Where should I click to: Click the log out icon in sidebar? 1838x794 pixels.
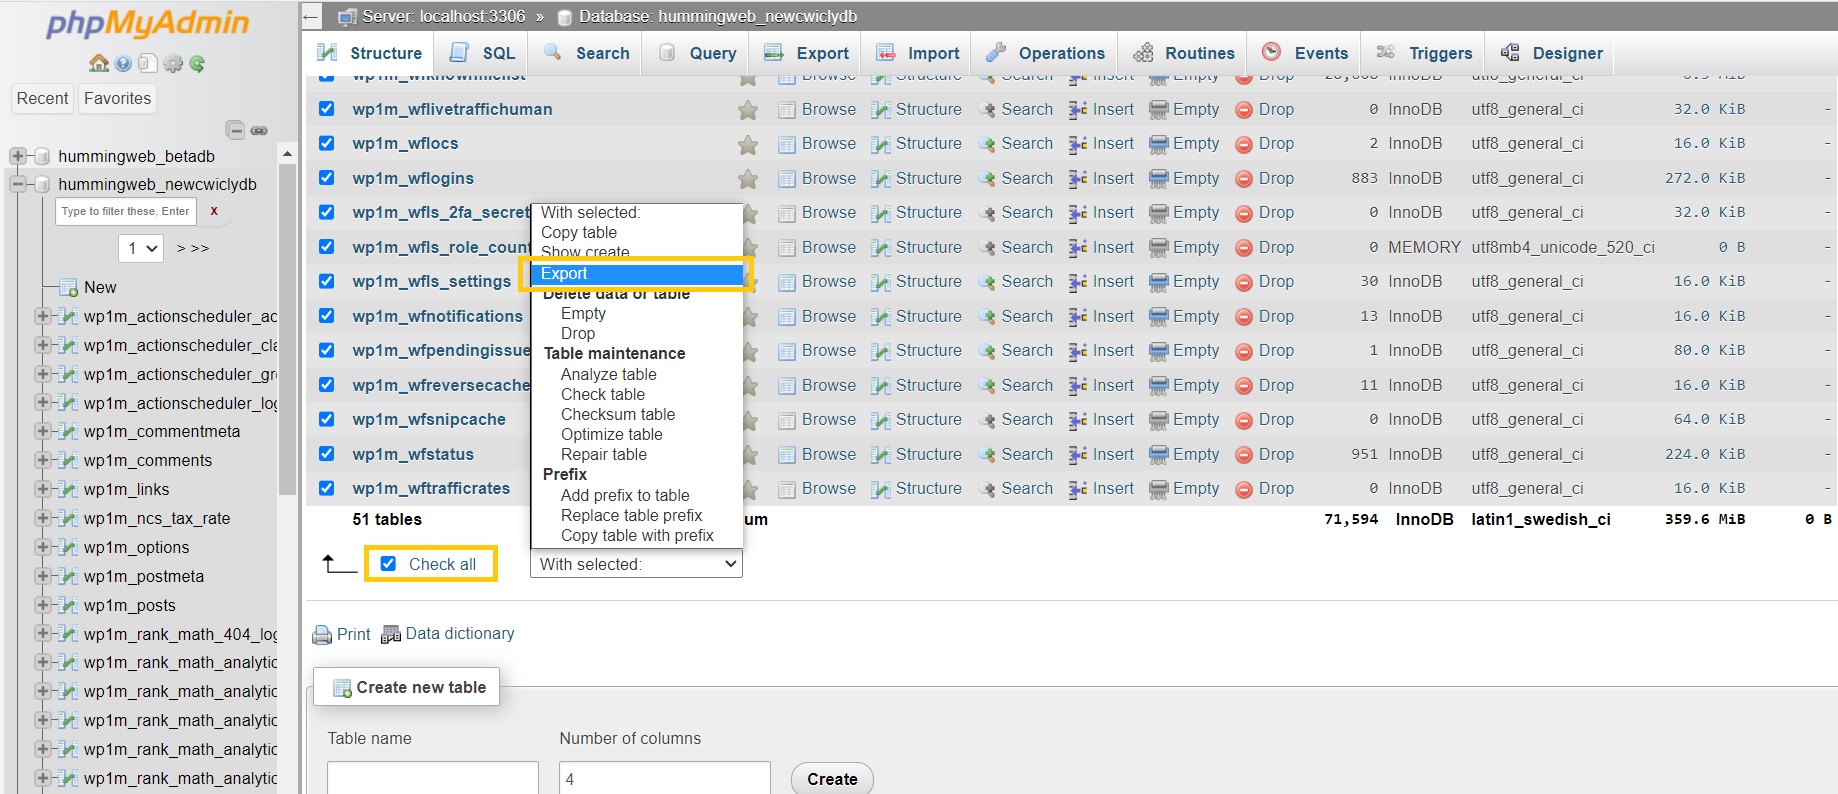pyautogui.click(x=123, y=63)
